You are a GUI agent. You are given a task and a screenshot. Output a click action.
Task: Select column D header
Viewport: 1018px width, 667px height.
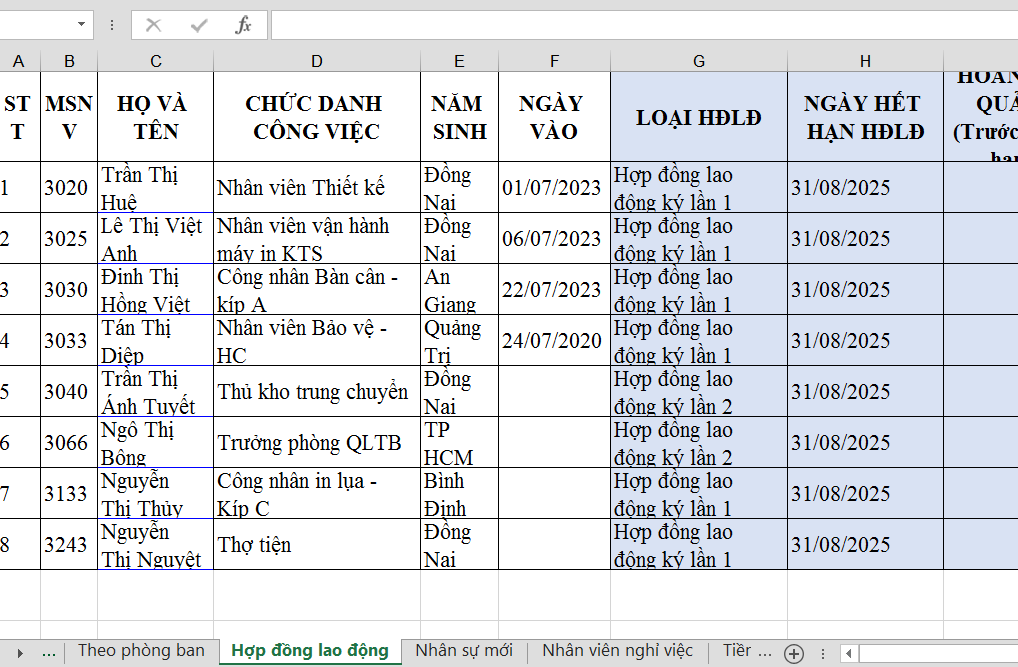[x=317, y=62]
